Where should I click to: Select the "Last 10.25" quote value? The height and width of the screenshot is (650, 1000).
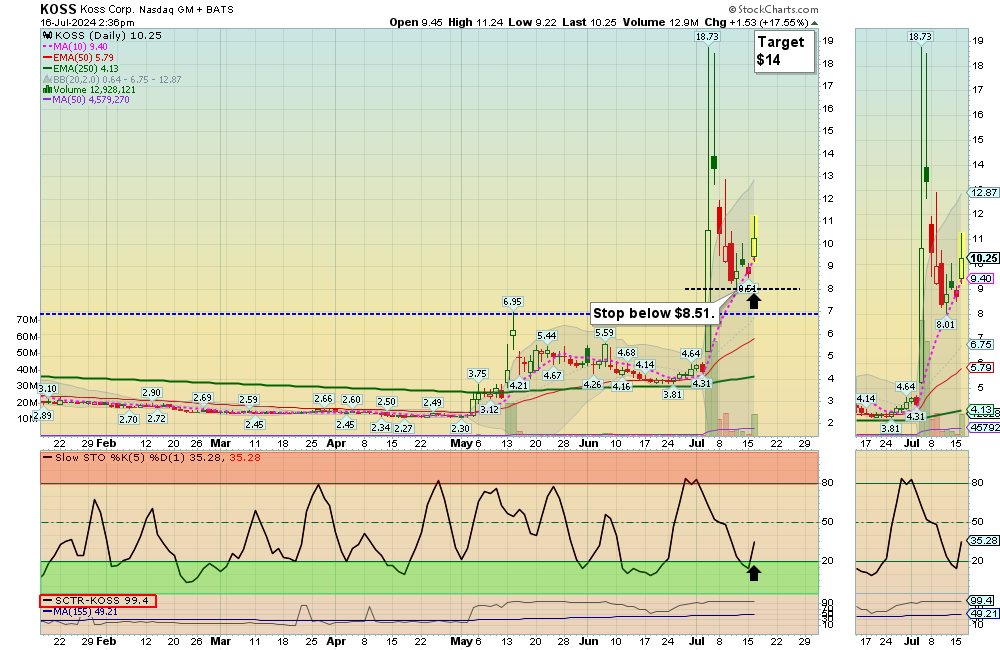click(x=589, y=22)
